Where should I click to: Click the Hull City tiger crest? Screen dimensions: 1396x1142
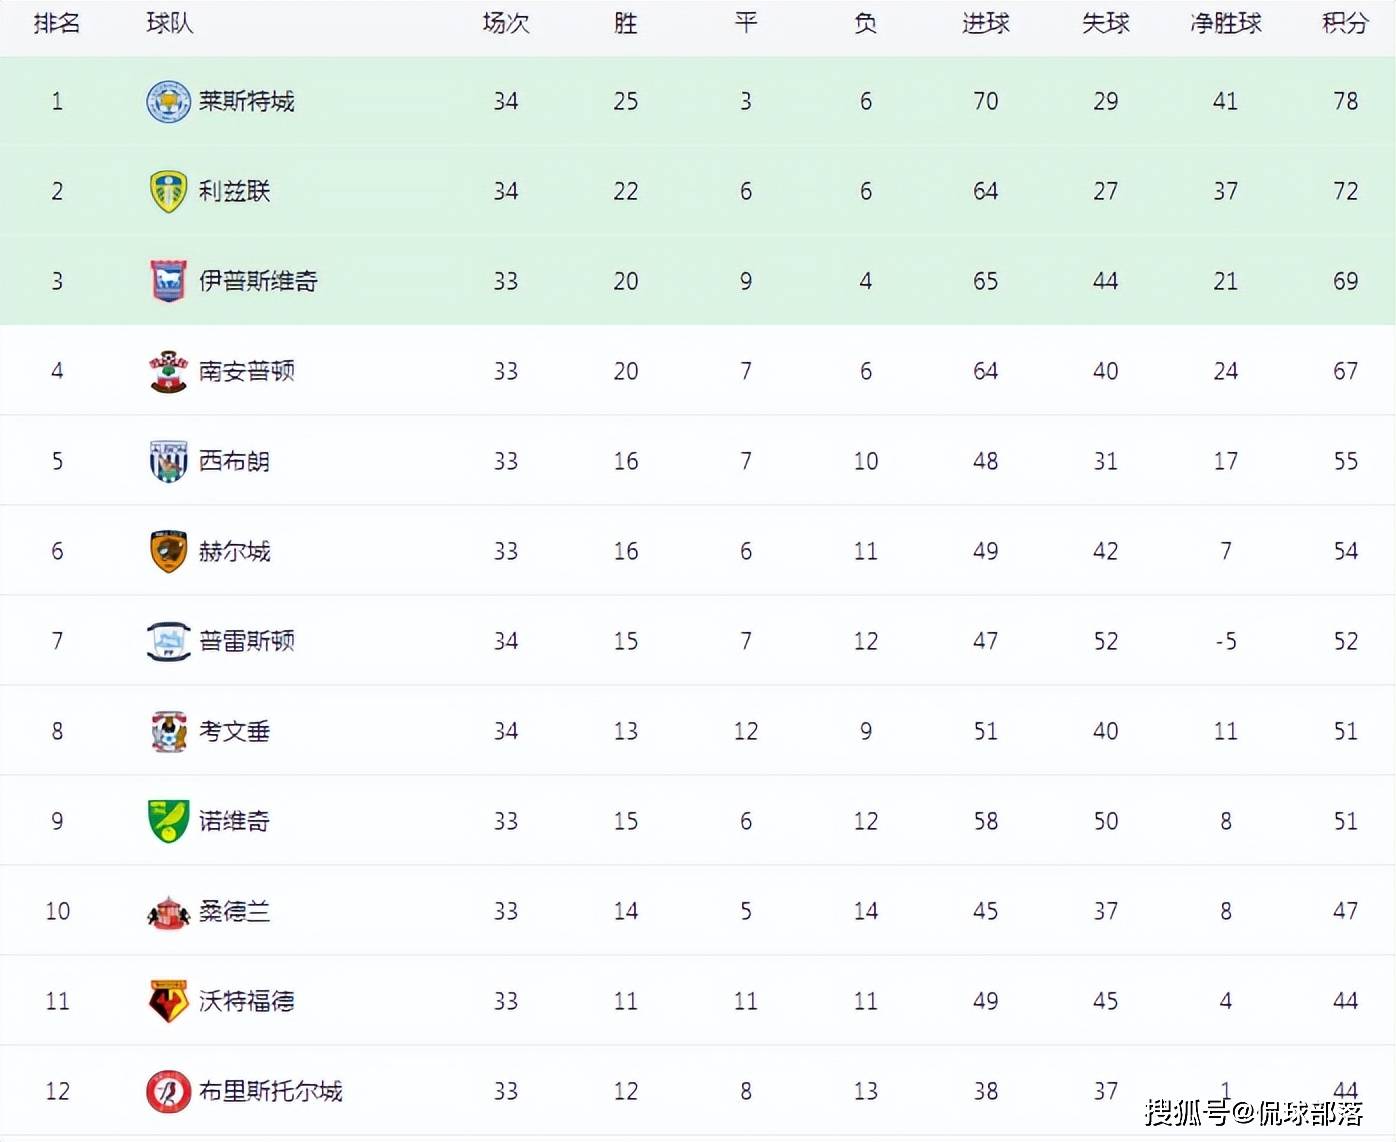click(x=168, y=551)
